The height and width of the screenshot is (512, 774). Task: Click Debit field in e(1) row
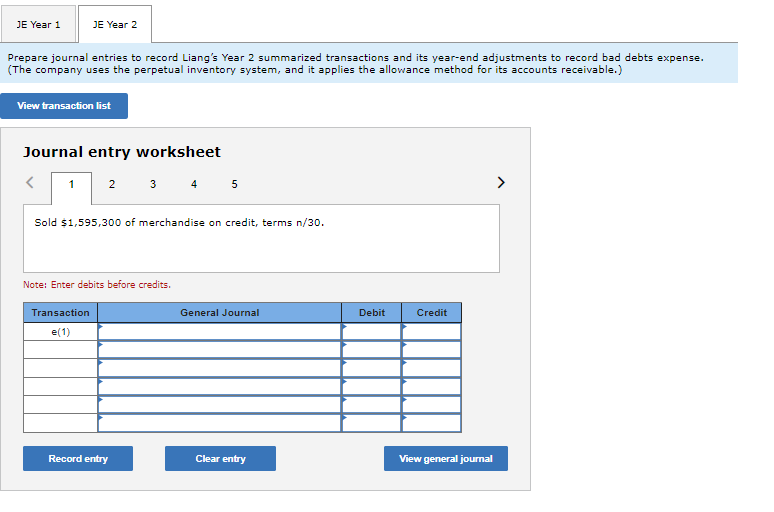372,332
